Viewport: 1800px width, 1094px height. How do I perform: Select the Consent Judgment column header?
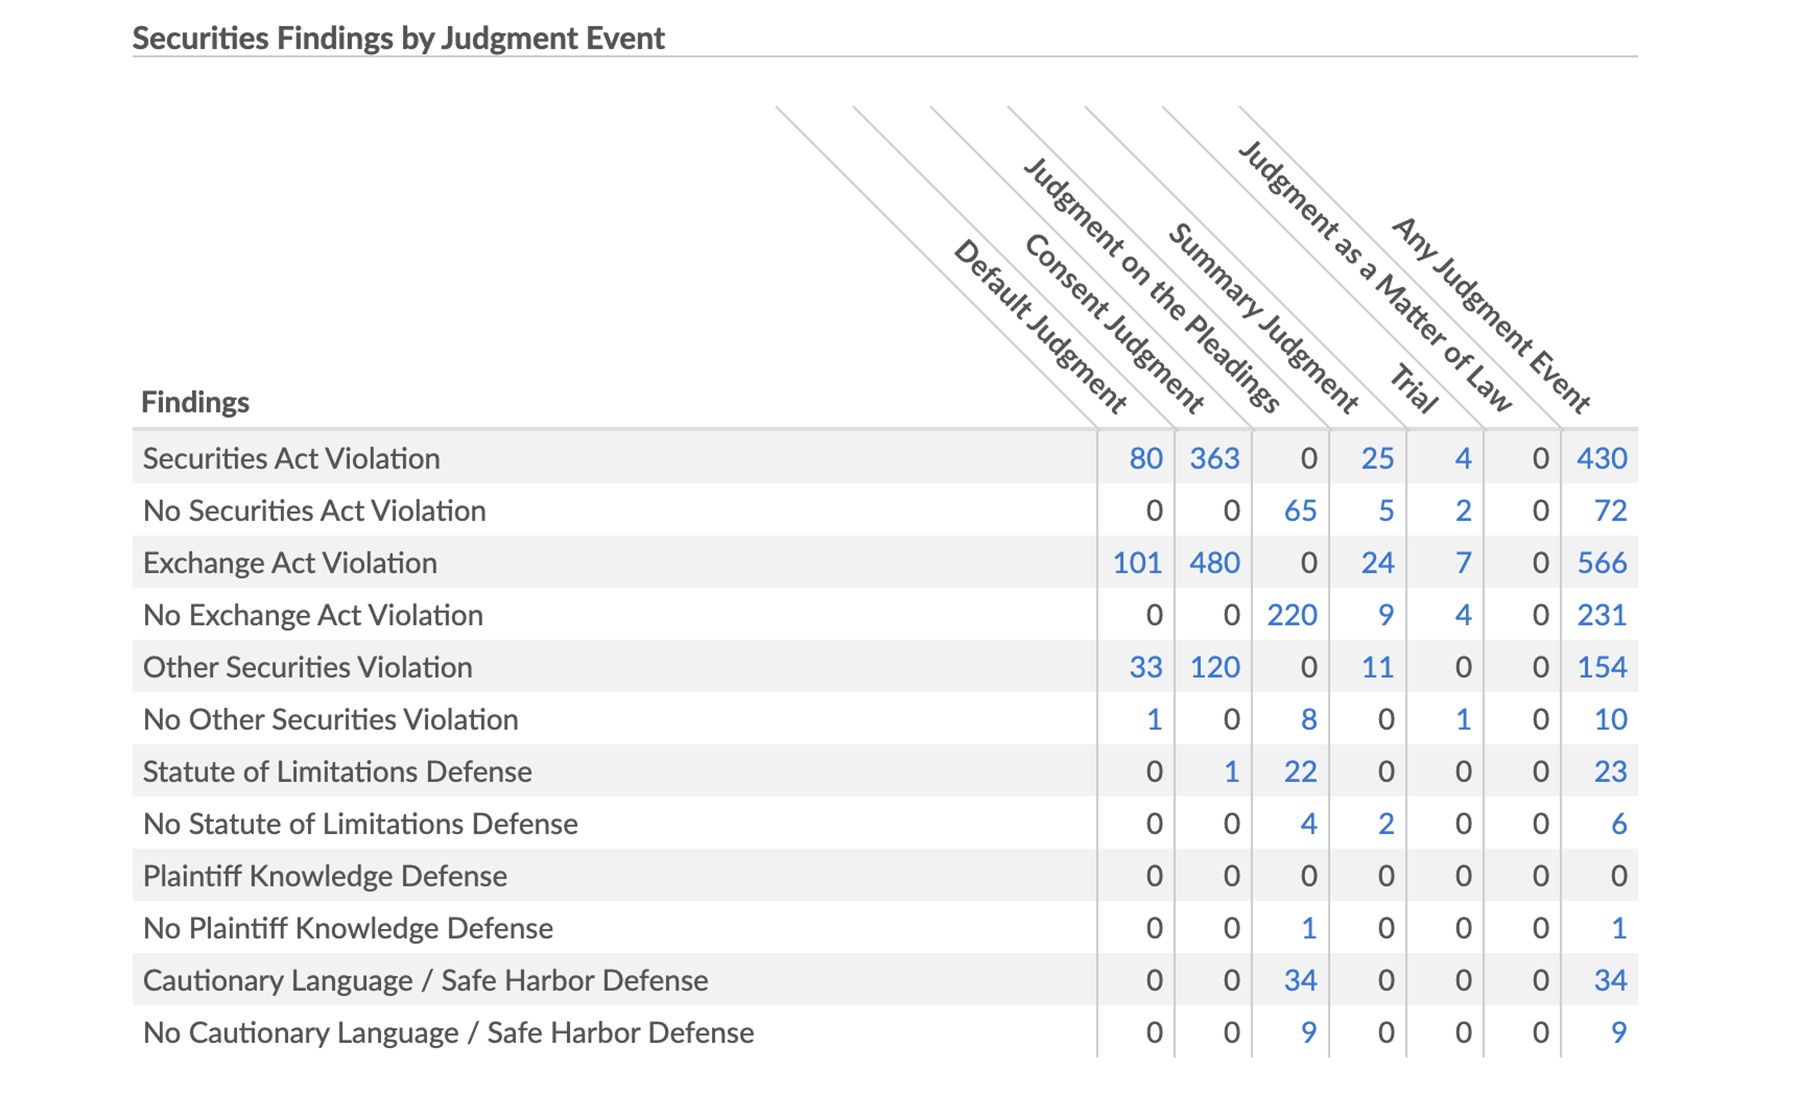[1114, 323]
